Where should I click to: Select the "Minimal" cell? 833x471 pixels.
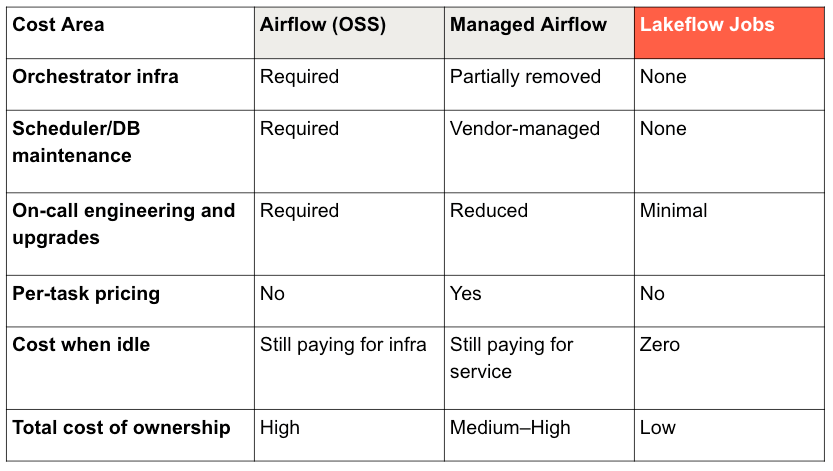[x=673, y=211]
